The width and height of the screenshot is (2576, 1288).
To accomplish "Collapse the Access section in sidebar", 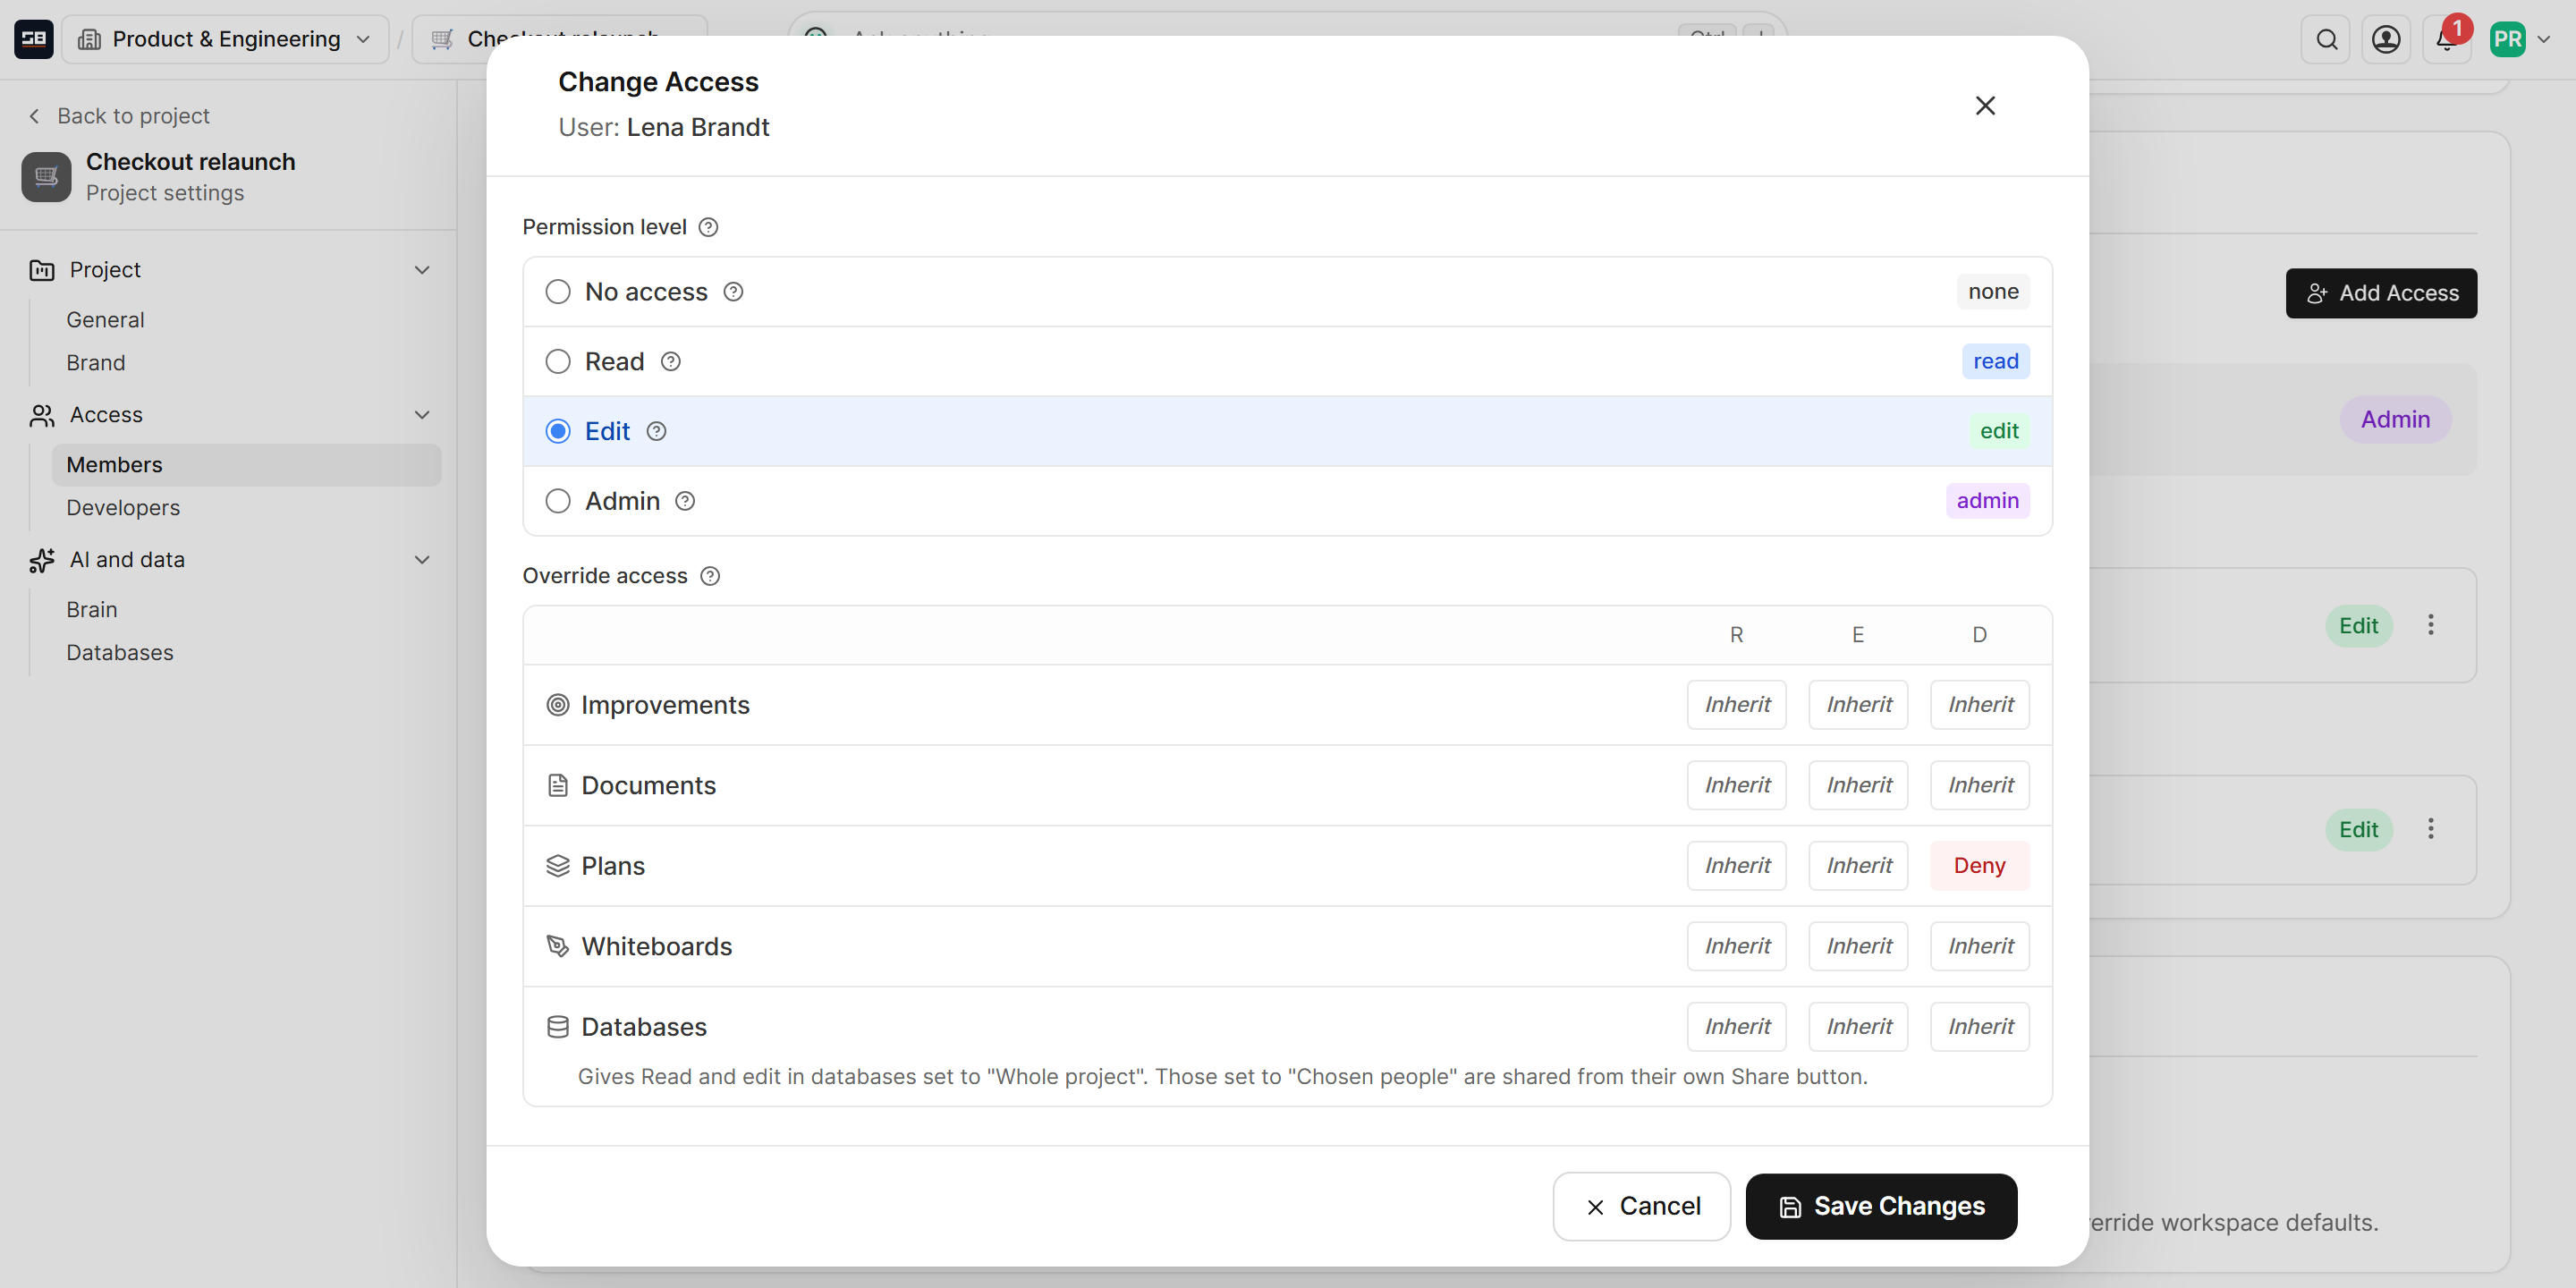I will point(422,415).
